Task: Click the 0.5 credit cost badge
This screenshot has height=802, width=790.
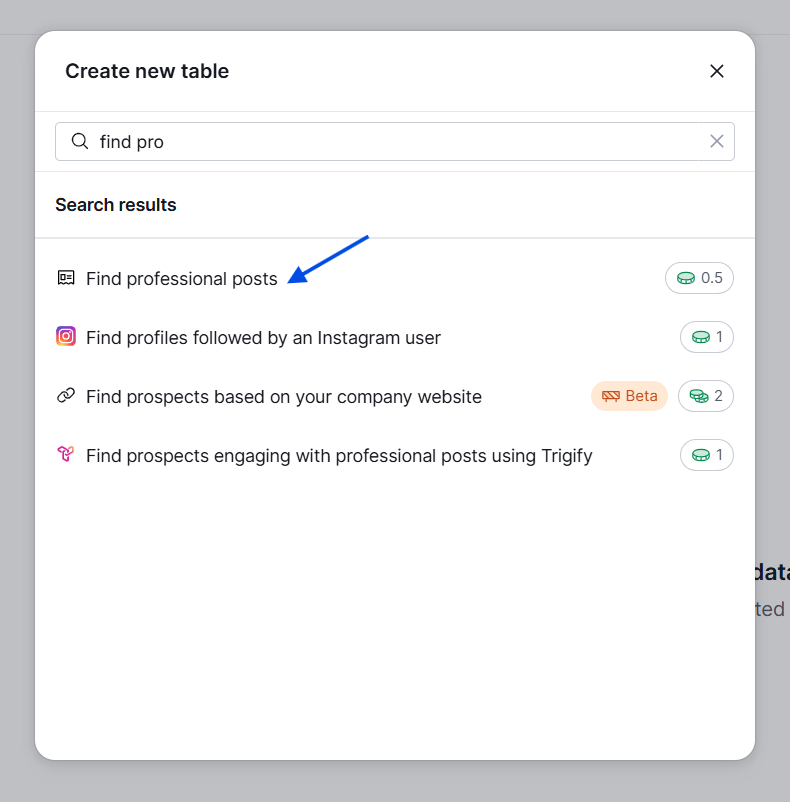Action: 699,278
